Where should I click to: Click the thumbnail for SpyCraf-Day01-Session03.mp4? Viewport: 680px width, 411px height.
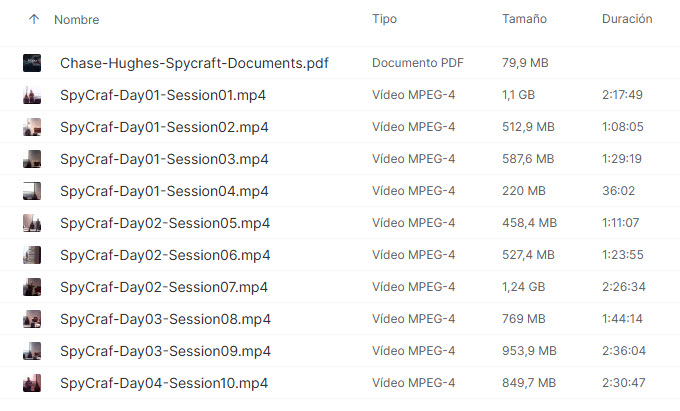(32, 159)
